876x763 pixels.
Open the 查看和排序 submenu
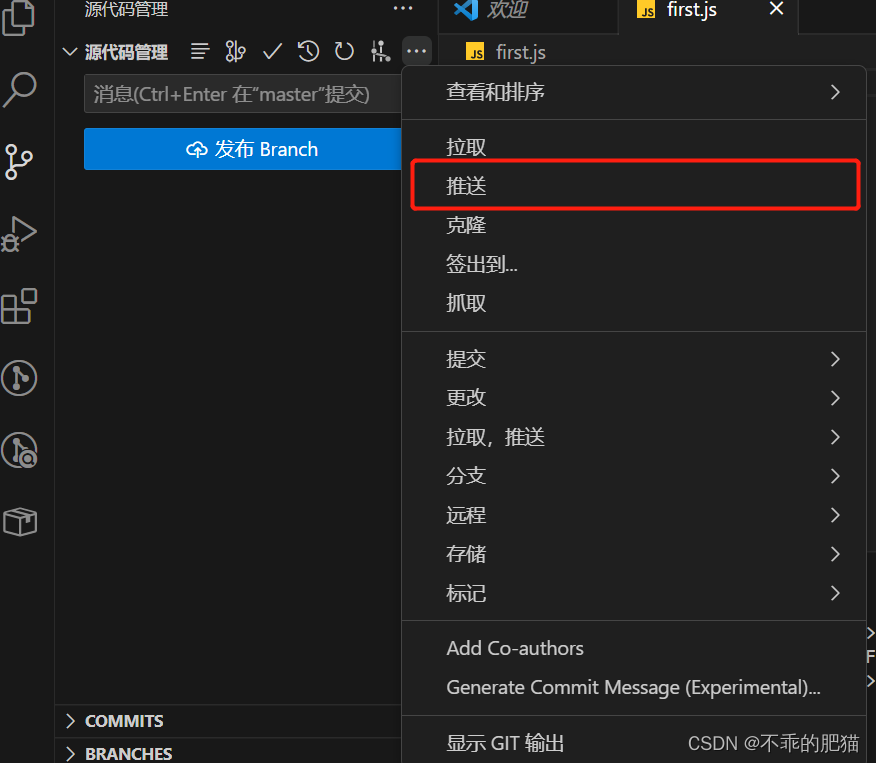click(x=634, y=92)
